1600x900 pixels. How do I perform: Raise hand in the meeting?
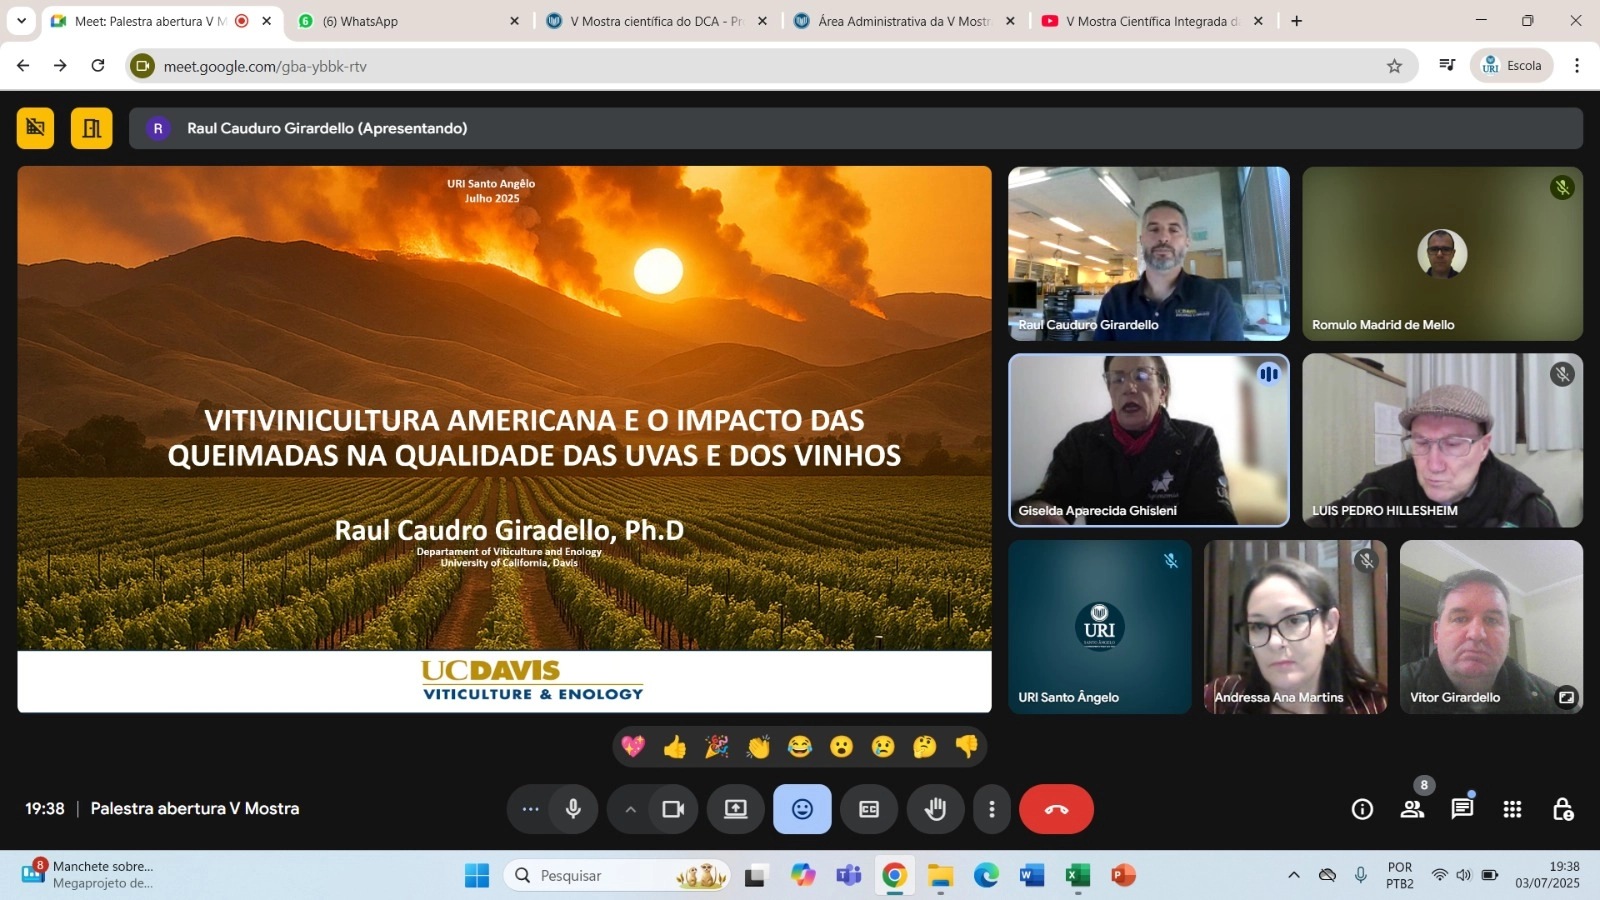click(935, 809)
